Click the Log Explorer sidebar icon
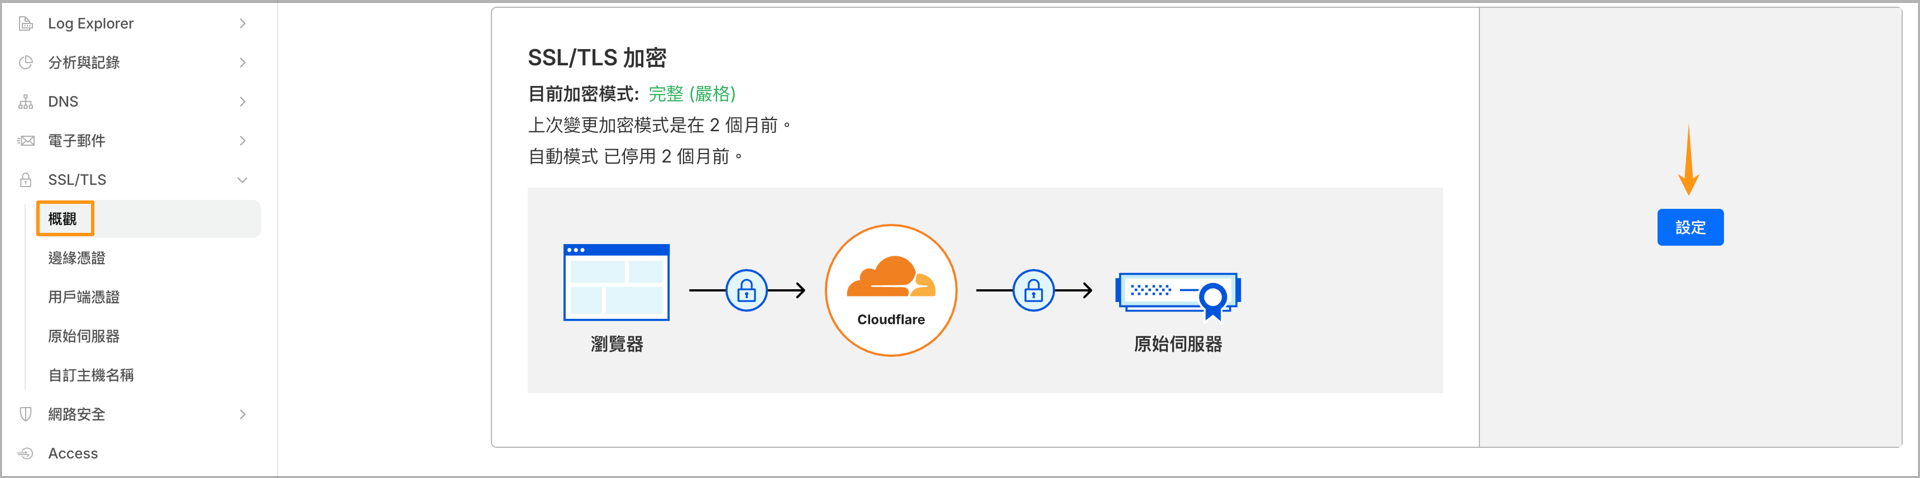 coord(26,23)
